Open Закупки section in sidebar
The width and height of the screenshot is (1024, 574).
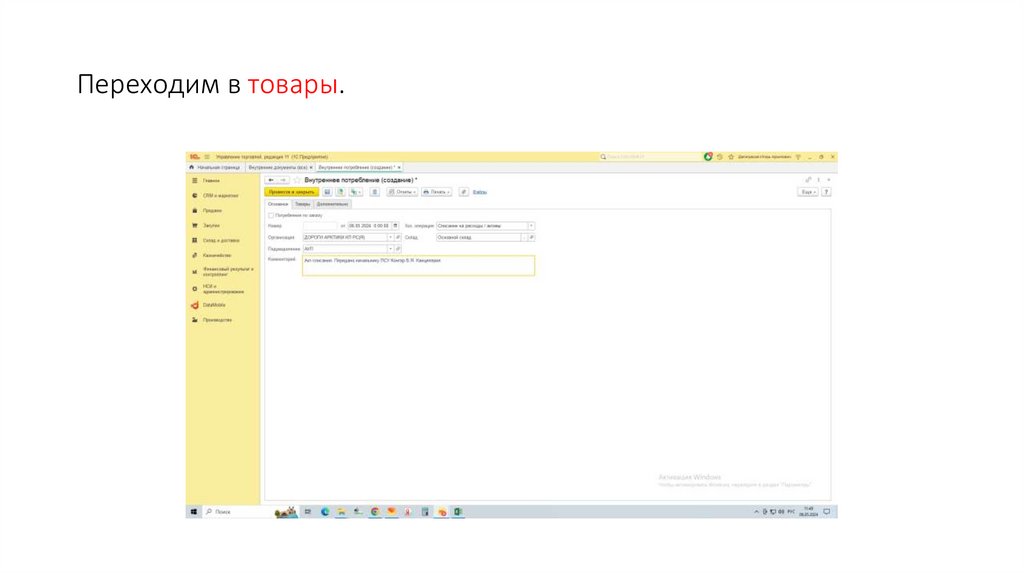(x=211, y=226)
